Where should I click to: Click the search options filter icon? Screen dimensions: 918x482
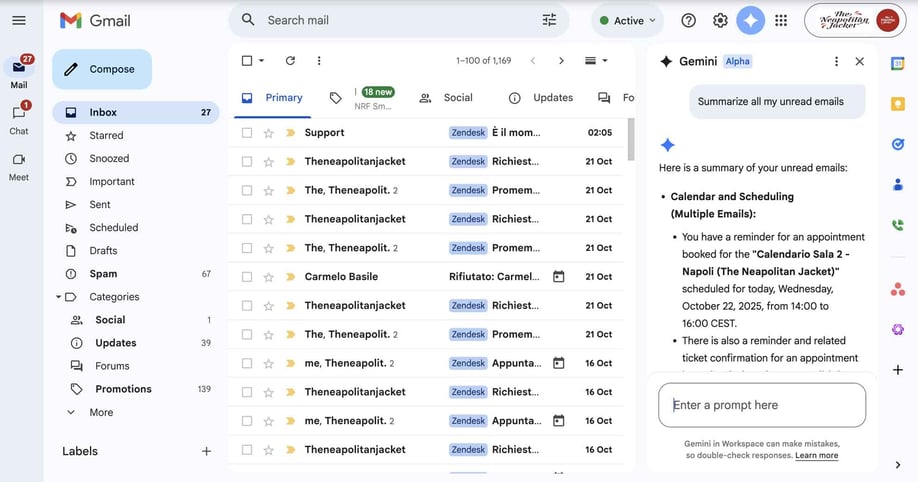(x=549, y=20)
